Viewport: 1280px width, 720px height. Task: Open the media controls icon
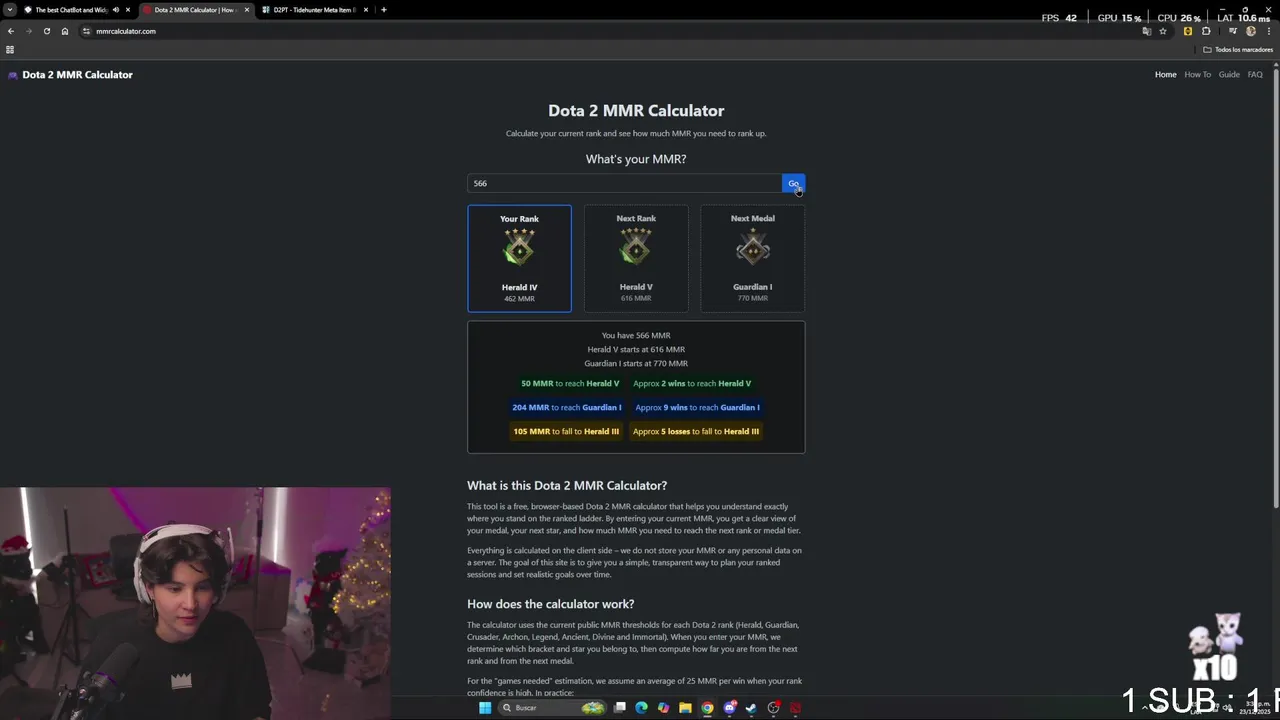tap(1232, 31)
